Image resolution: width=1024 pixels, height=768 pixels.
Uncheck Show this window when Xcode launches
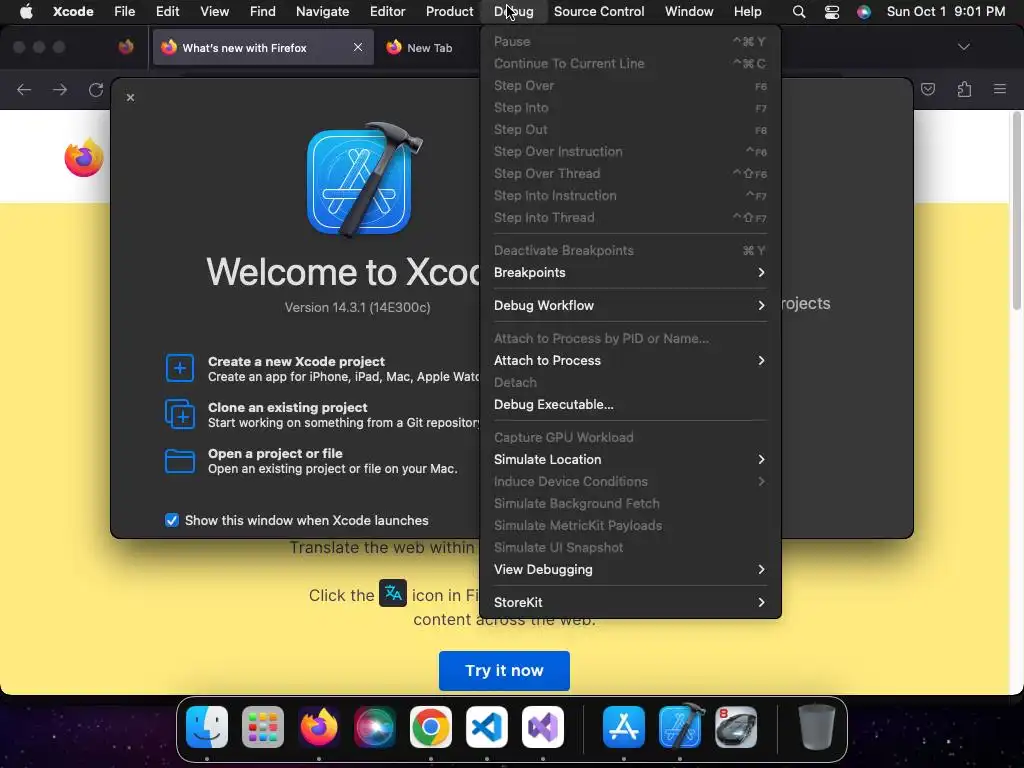[172, 520]
